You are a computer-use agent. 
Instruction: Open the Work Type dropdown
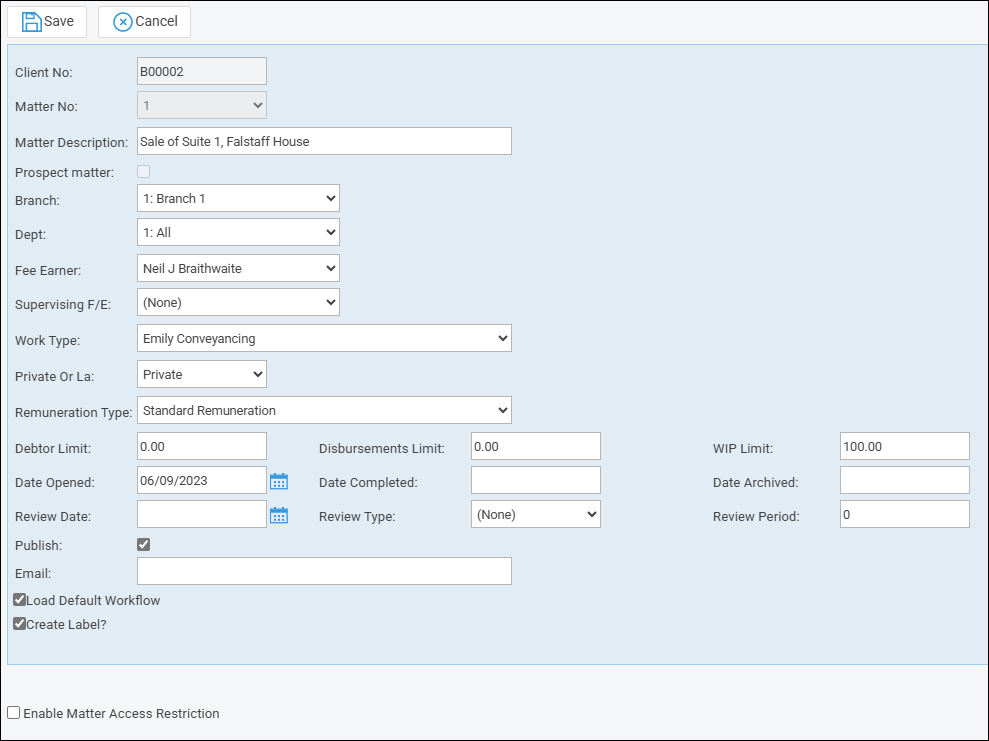click(x=324, y=338)
